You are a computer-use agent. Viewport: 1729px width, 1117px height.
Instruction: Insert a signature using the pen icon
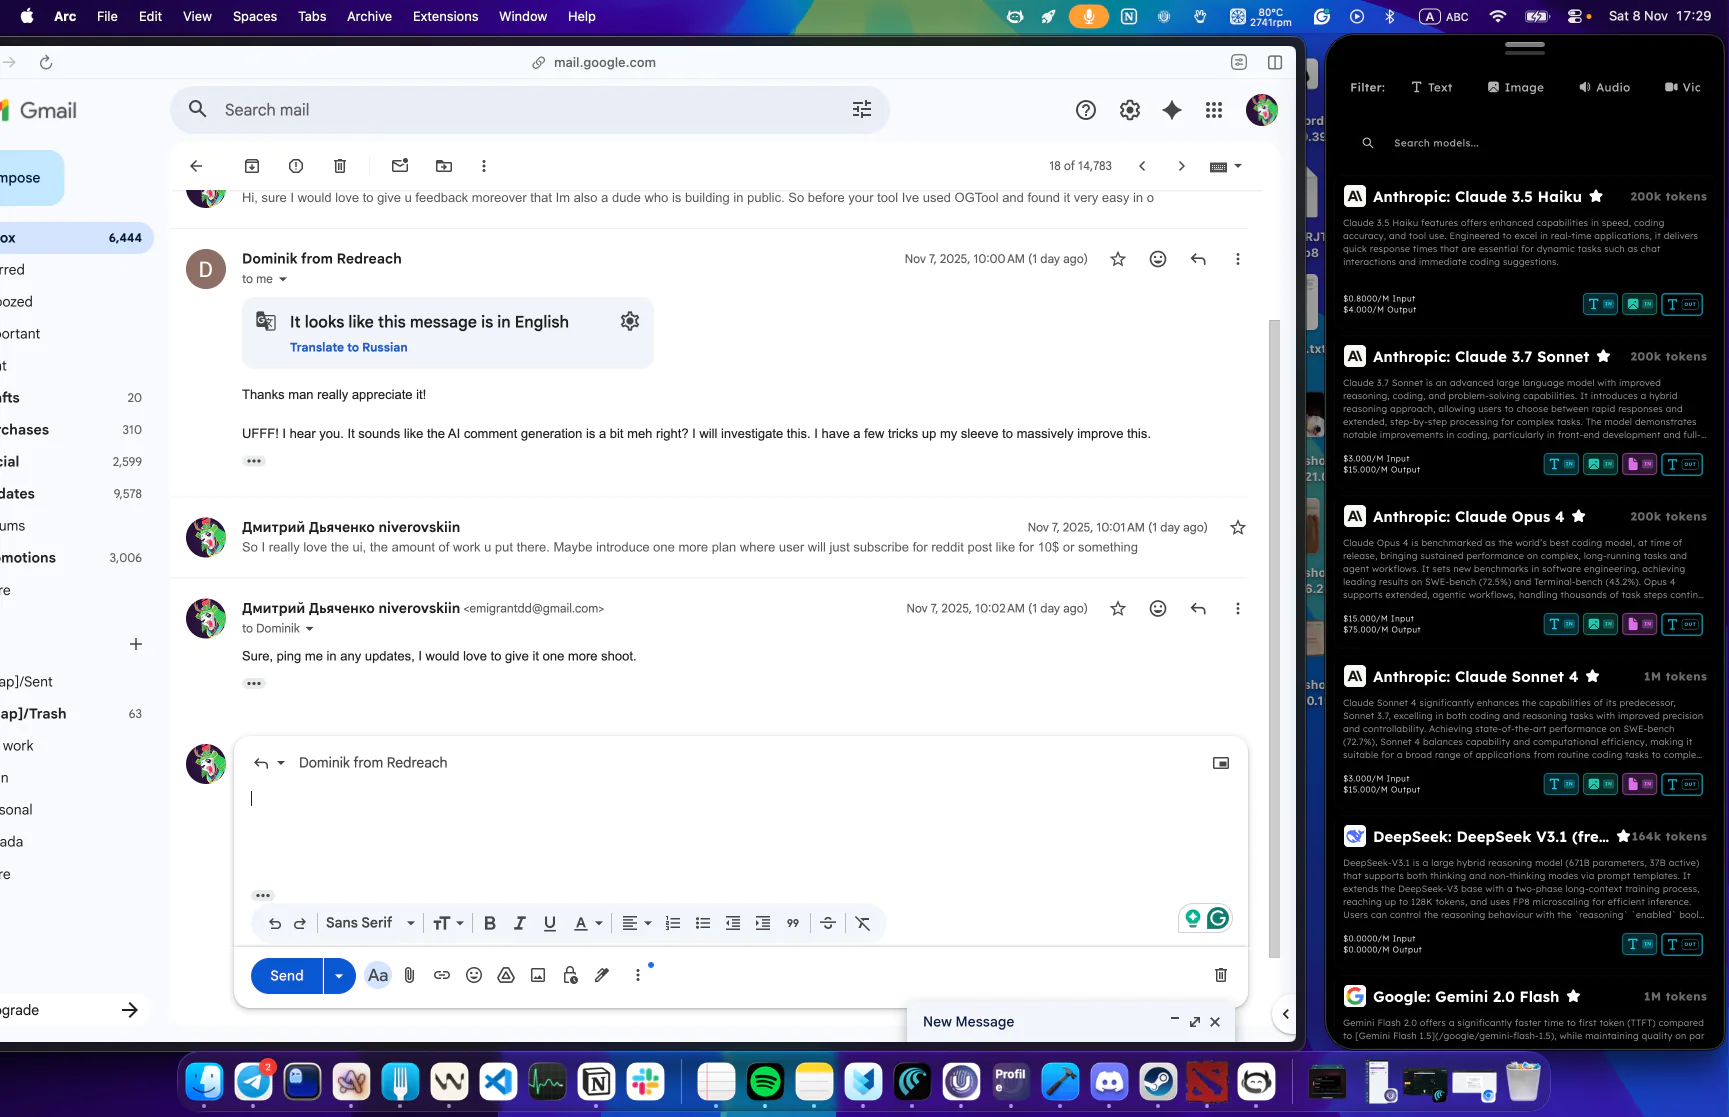coord(601,975)
